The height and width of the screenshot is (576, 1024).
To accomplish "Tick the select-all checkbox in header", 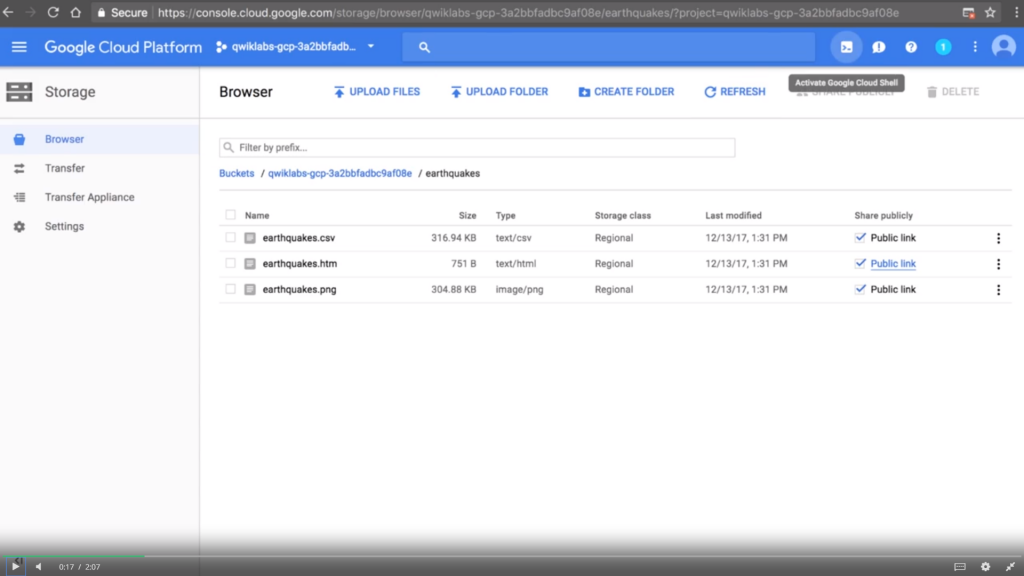I will tap(231, 215).
